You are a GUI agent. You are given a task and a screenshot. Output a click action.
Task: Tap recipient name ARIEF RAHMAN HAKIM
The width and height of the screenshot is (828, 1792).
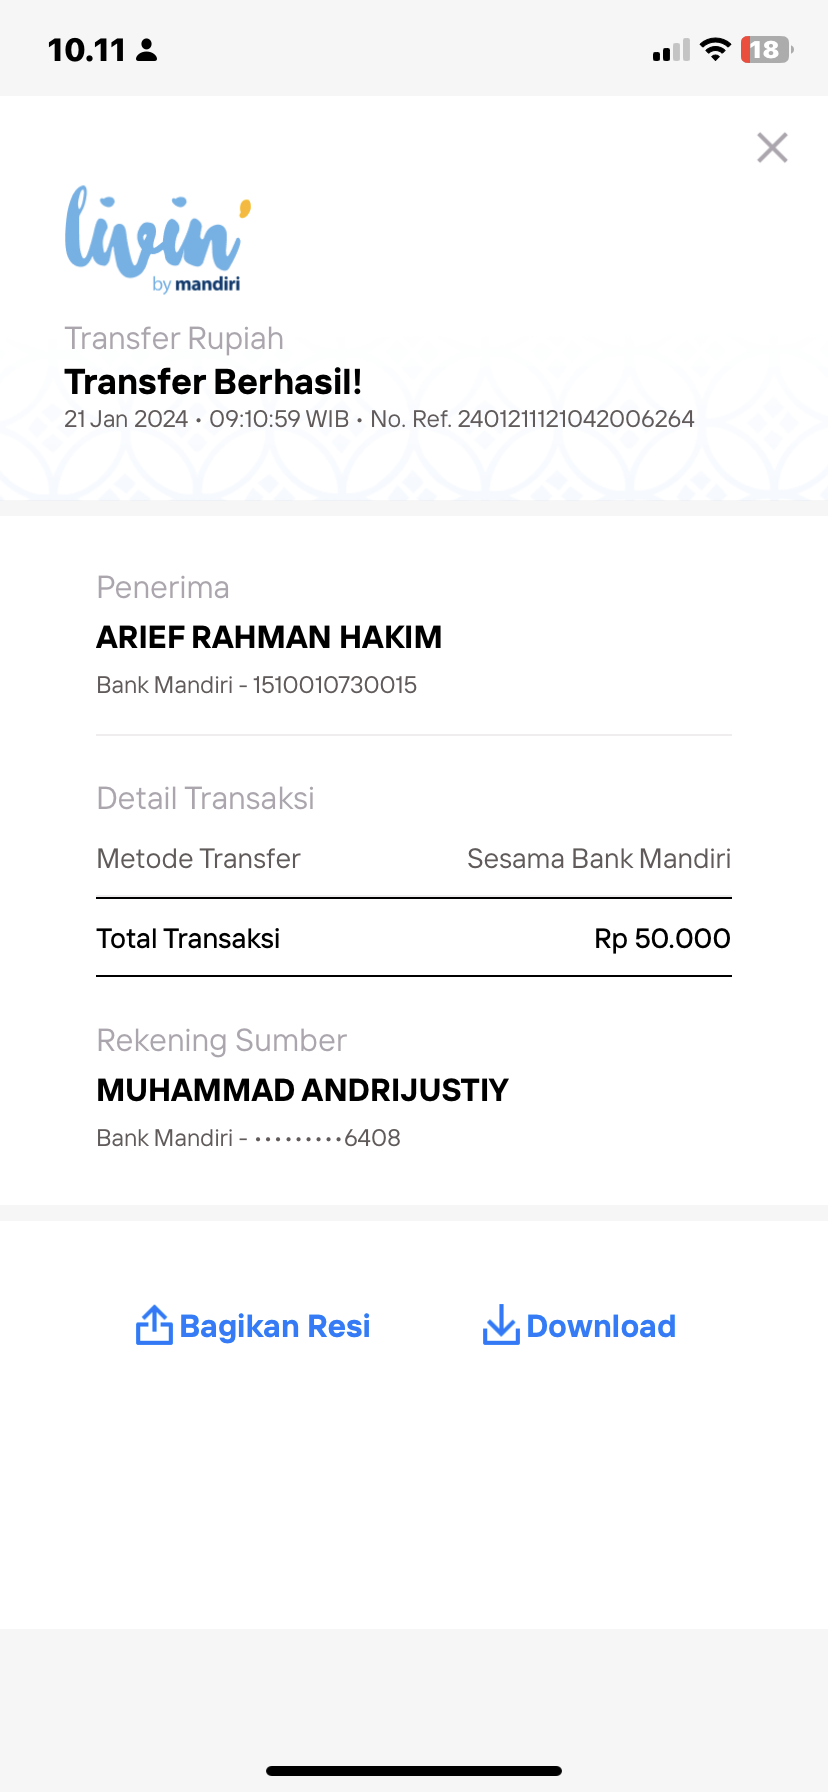[x=269, y=637]
